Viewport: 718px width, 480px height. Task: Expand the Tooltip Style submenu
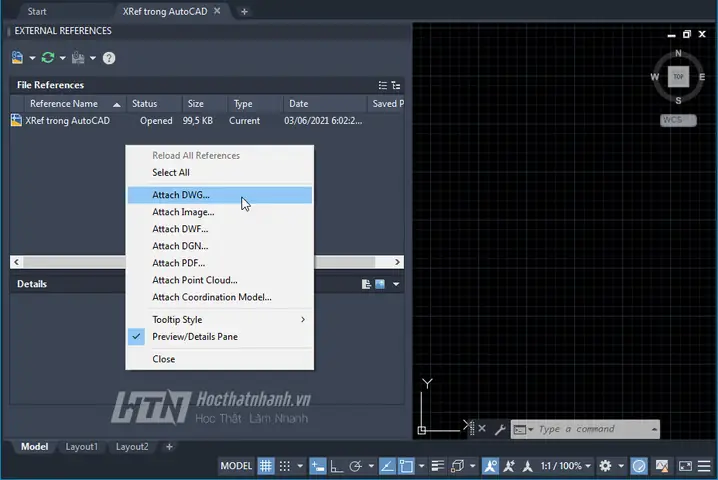pos(220,320)
